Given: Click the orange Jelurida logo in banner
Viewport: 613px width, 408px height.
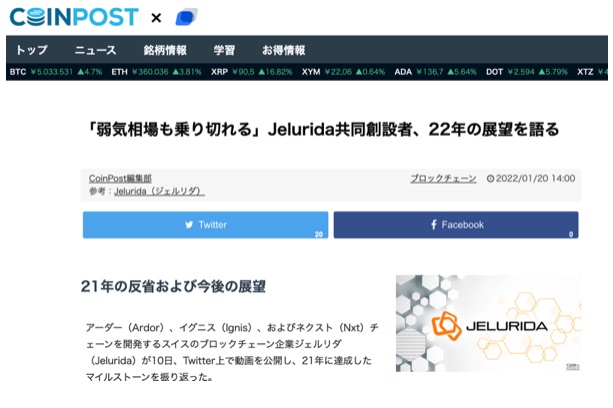Looking at the screenshot, I should [446, 325].
